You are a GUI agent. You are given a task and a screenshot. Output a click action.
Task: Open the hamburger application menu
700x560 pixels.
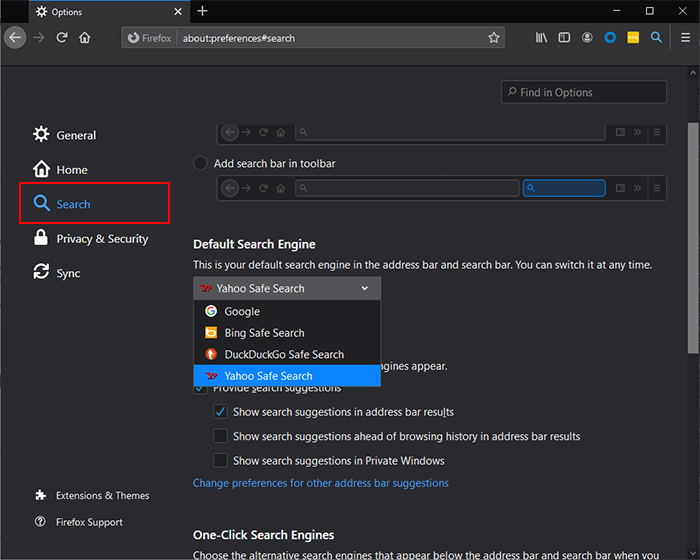click(685, 38)
